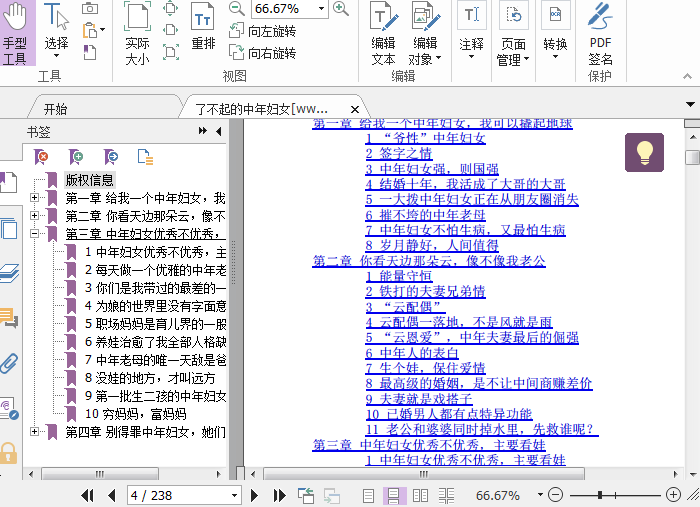Activate the Select tool (选择)
Screen dimensions: 700x507
pos(57,31)
